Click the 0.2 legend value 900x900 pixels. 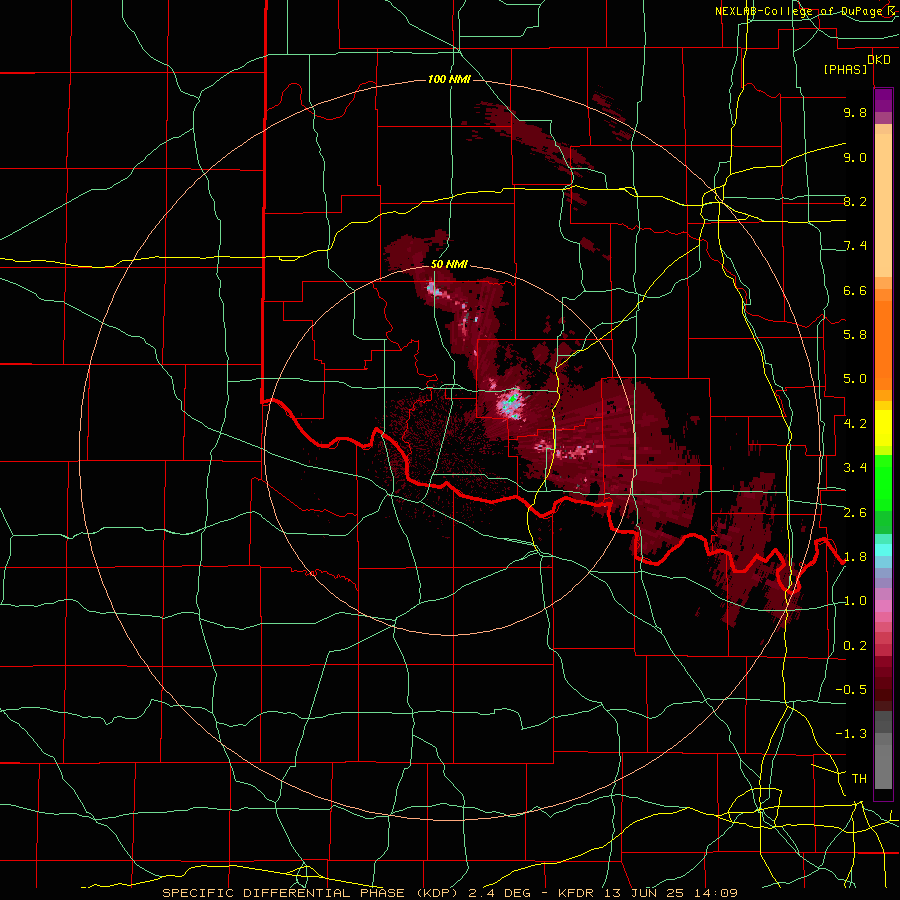click(855, 646)
